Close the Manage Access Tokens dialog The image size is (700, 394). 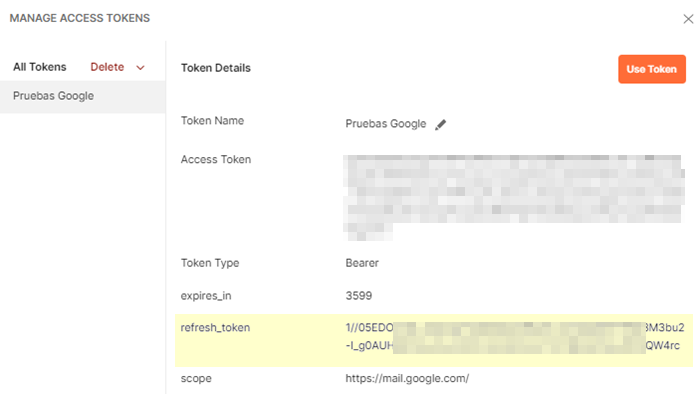coord(688,19)
